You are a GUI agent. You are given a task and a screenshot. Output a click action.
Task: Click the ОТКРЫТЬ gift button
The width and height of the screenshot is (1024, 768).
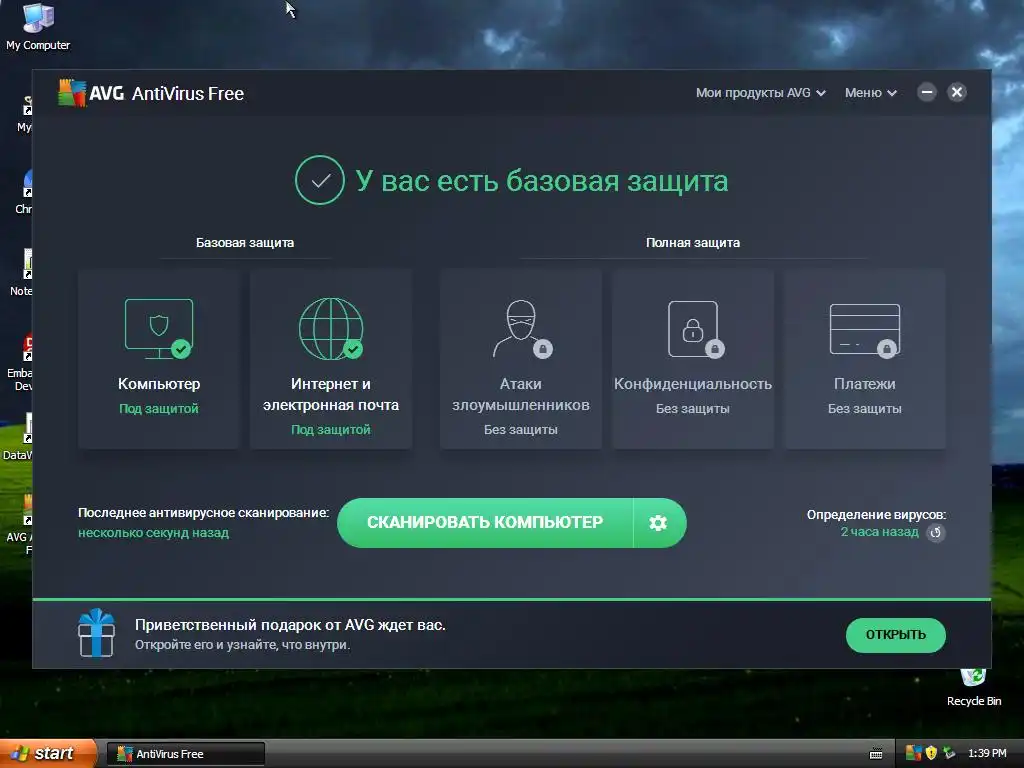[x=895, y=635]
